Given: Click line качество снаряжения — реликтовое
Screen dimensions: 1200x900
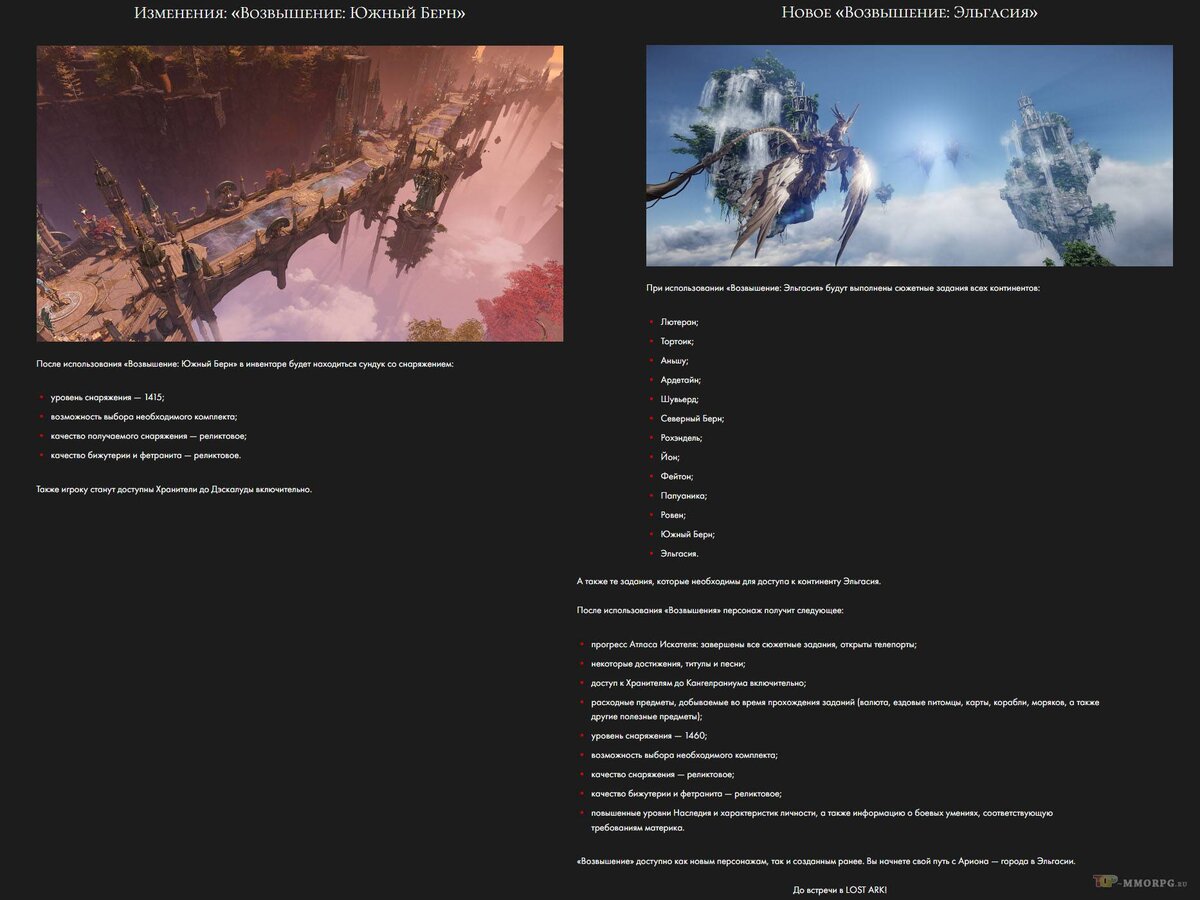Looking at the screenshot, I should pos(663,774).
